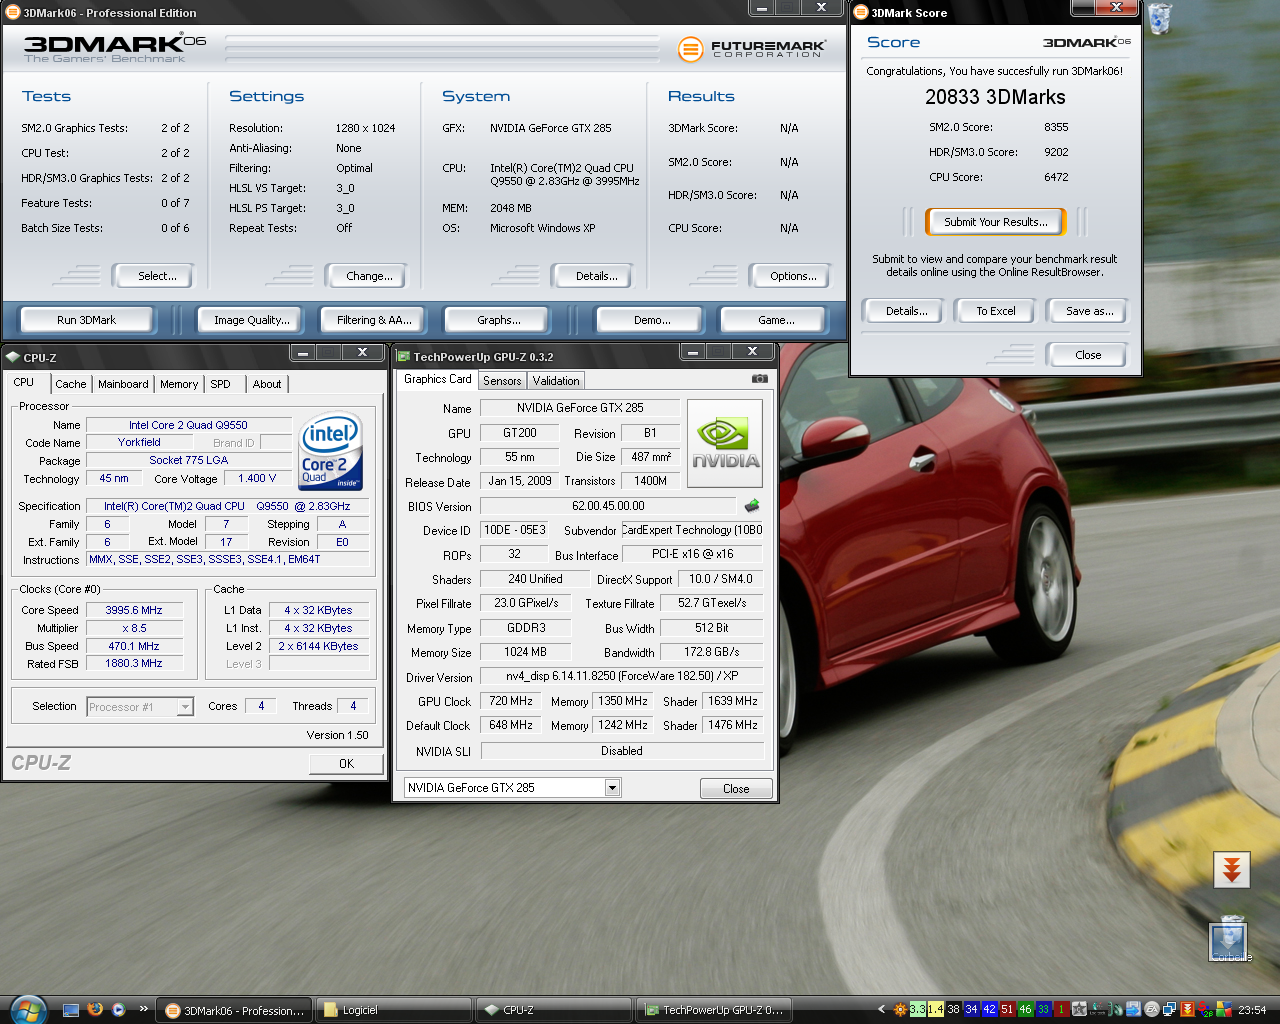Click Save as in the Score window
The width and height of the screenshot is (1280, 1024).
coord(1089,311)
